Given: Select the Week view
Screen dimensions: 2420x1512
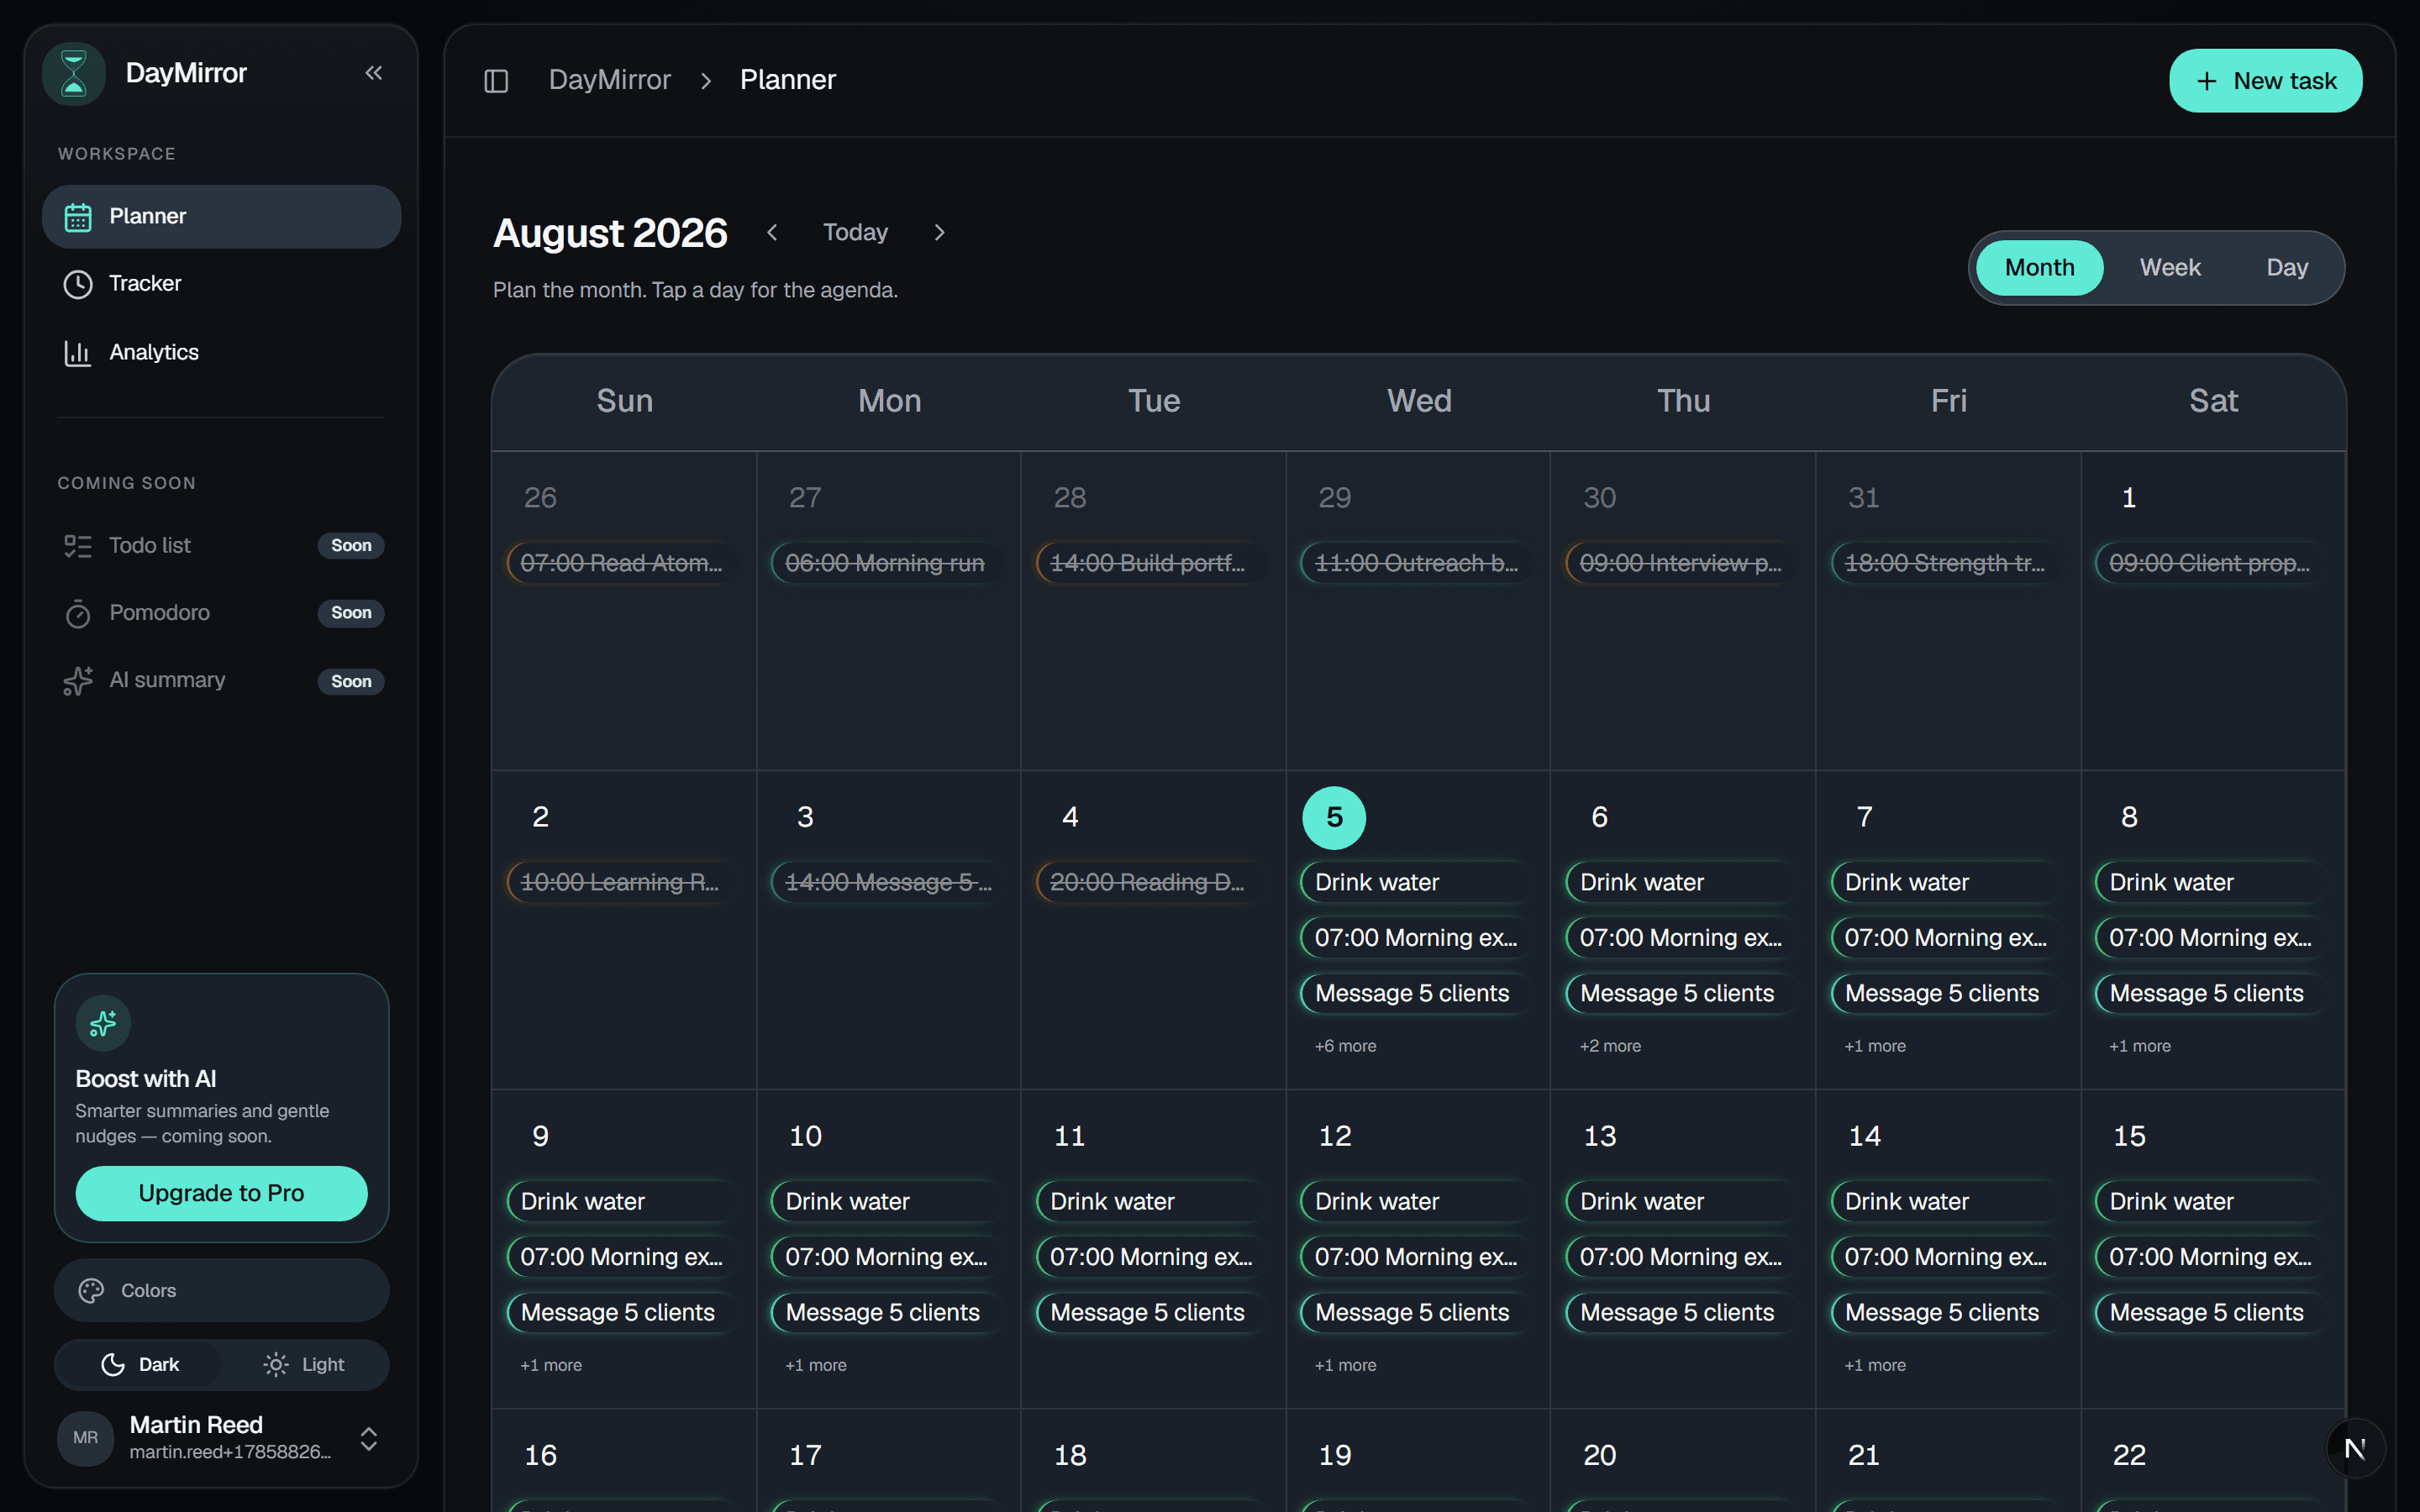Looking at the screenshot, I should (x=2170, y=268).
